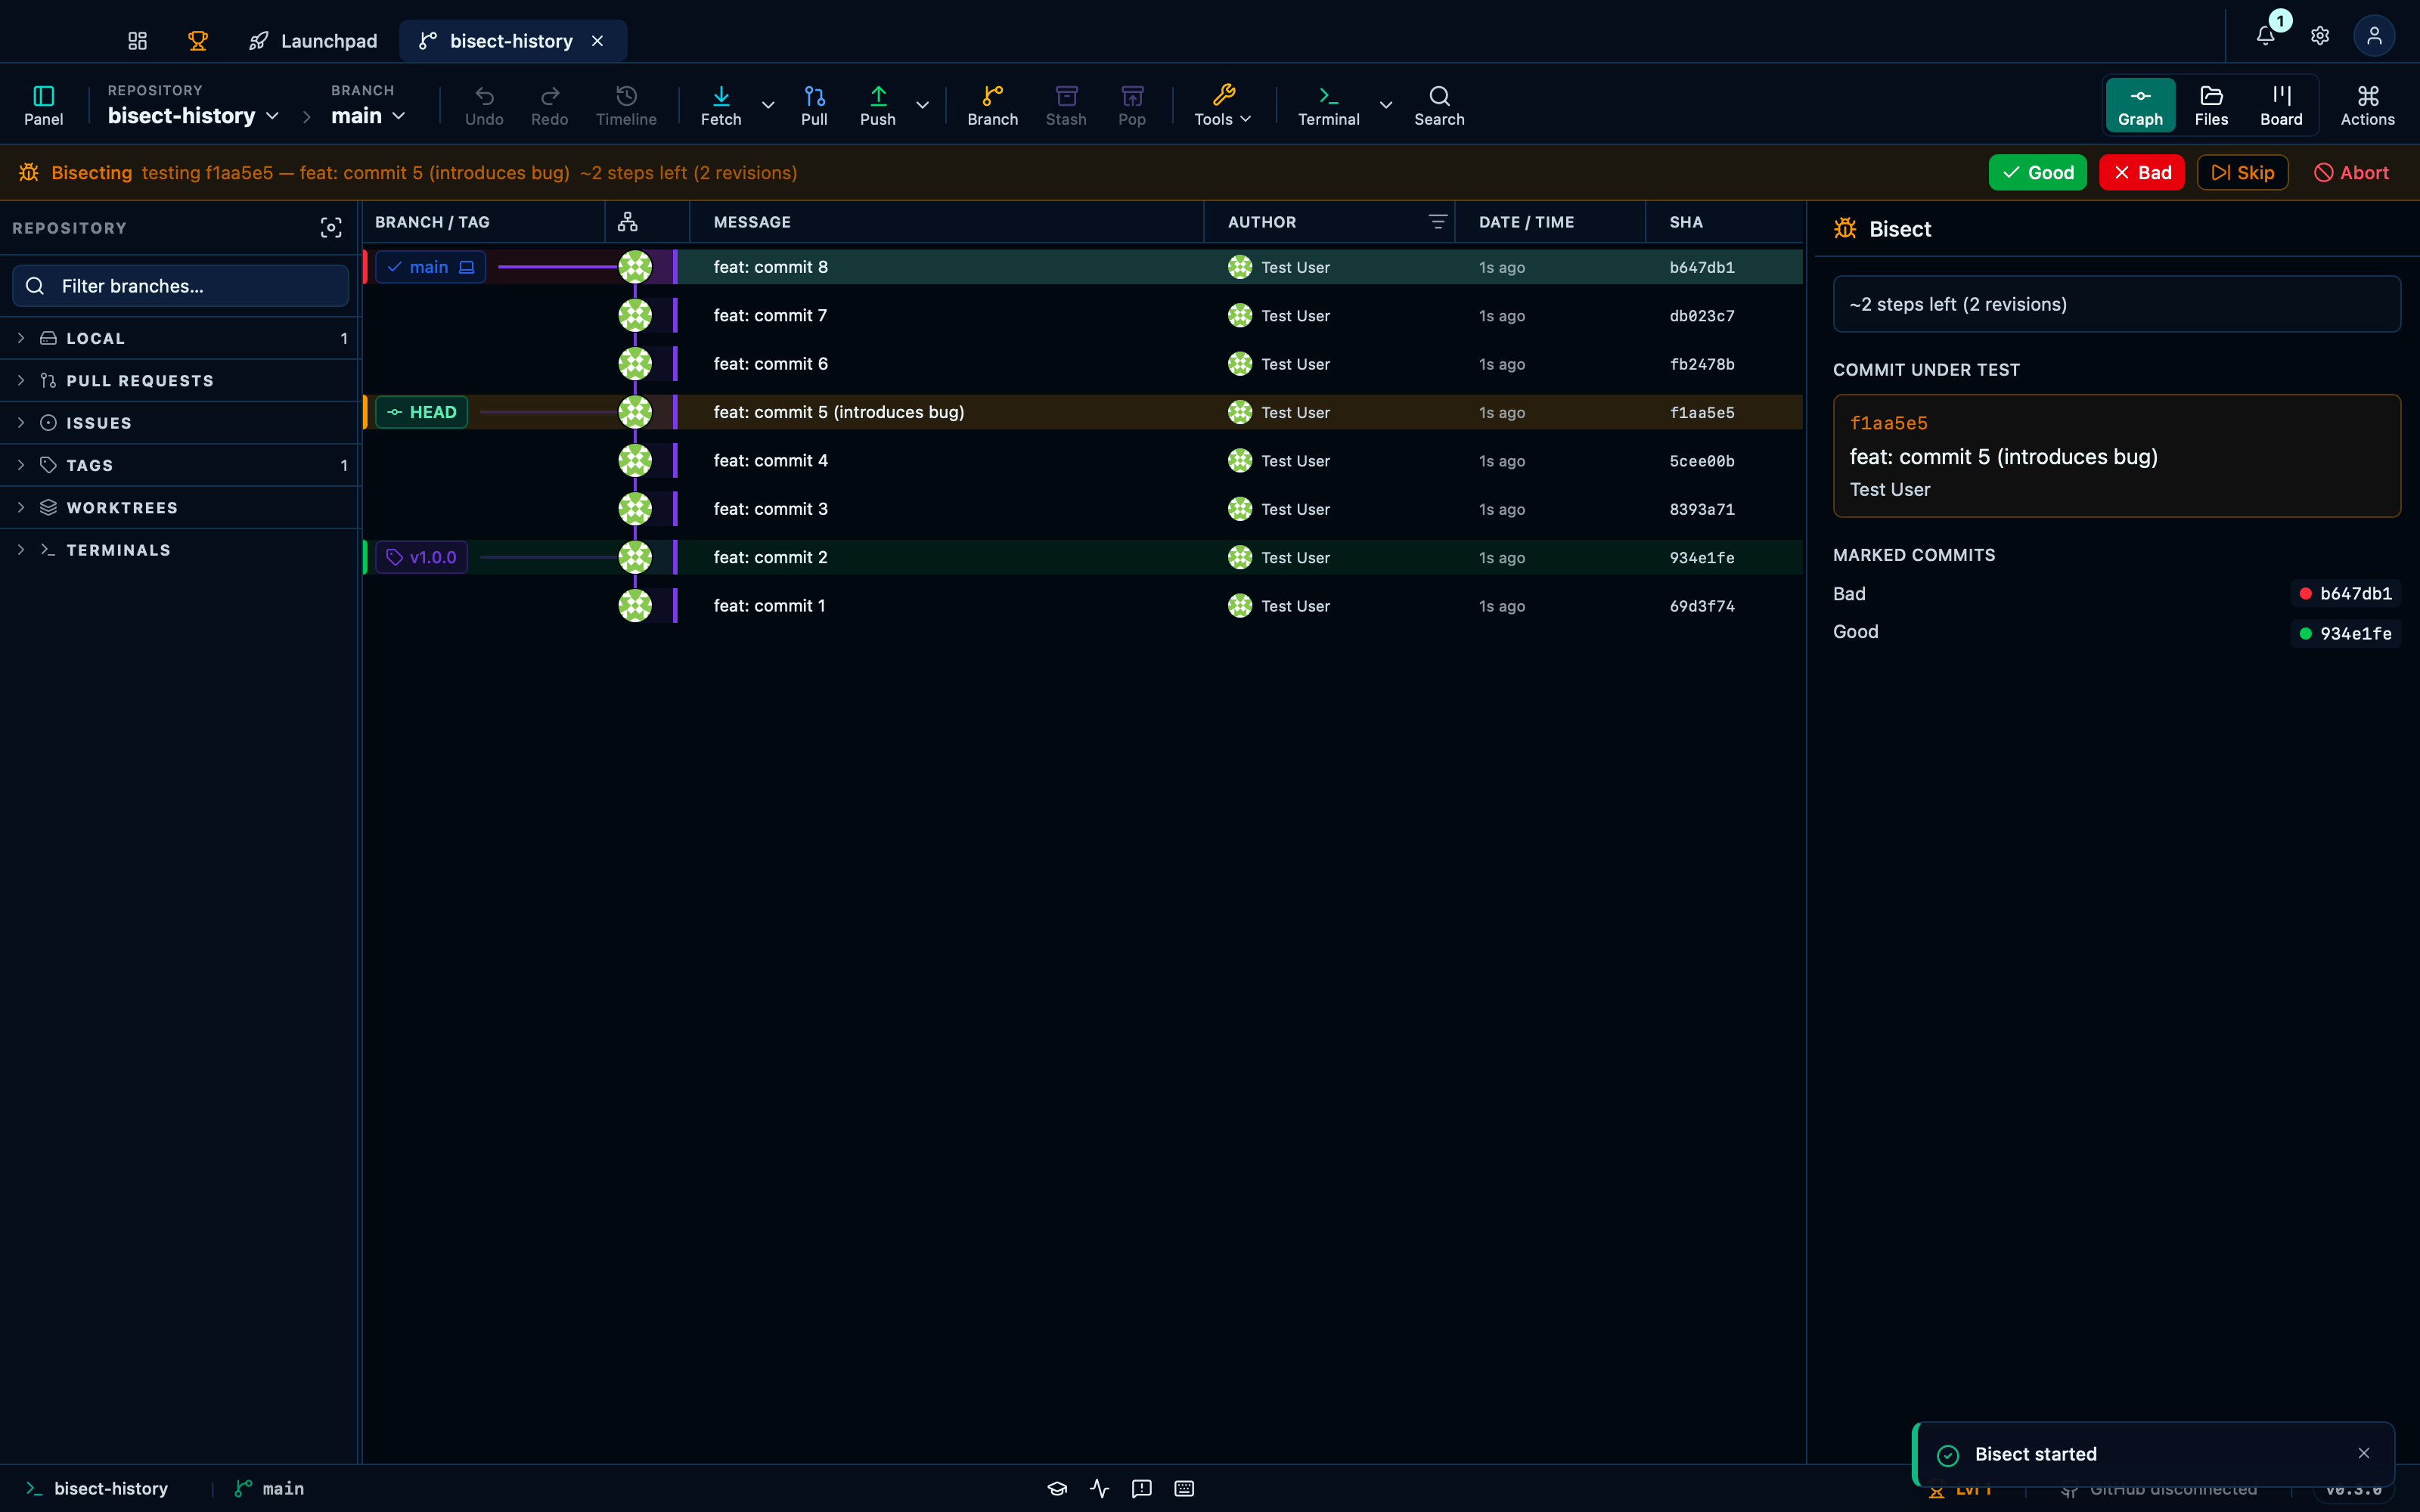Screen dimensions: 2420x1512
Task: Expand the TERMINALS section
Action: [x=180, y=550]
